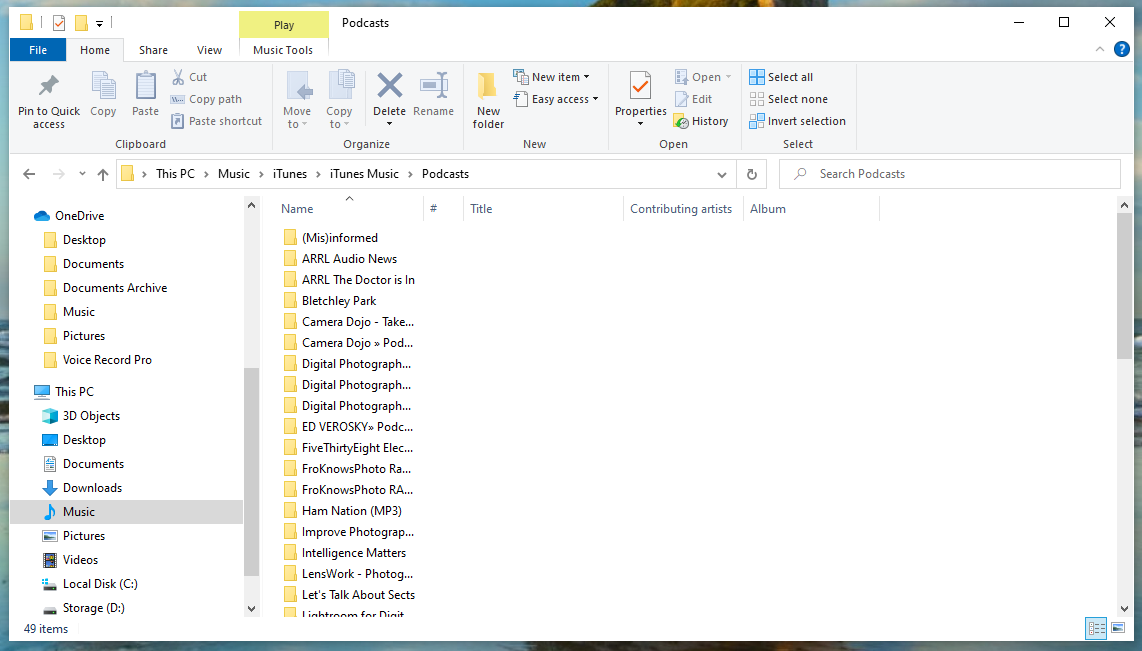The image size is (1142, 651).
Task: Select Videos in navigation pane
Action: [x=80, y=560]
